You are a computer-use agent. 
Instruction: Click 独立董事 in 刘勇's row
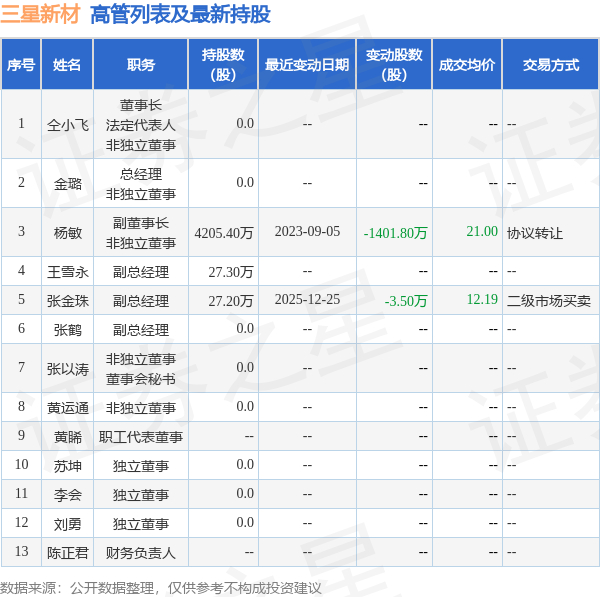140,524
